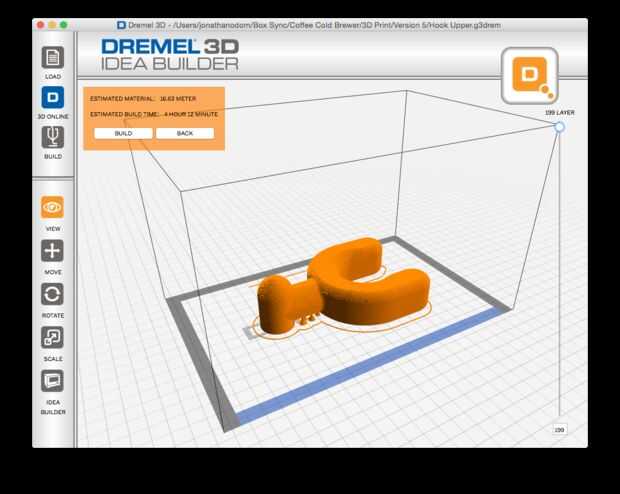Close the Dremel 3D window
This screenshot has height=494, width=620.
[x=40, y=25]
